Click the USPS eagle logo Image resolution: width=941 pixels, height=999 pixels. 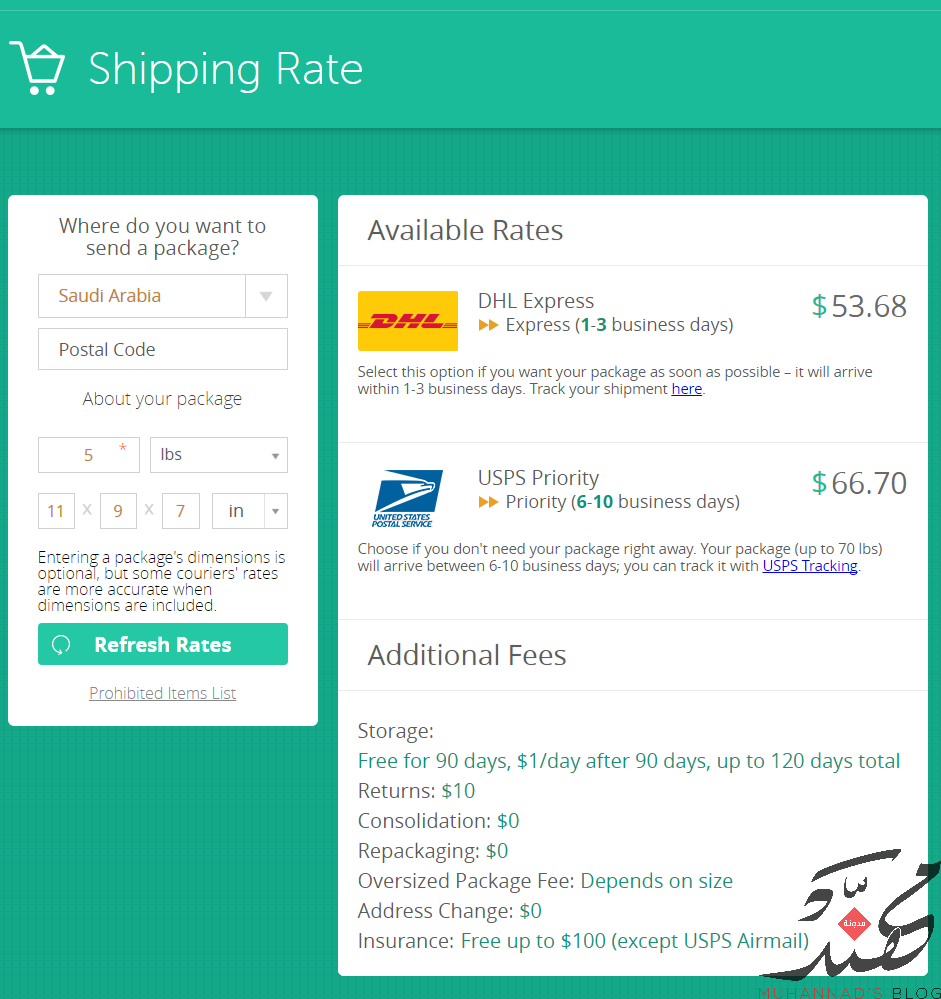[x=408, y=498]
